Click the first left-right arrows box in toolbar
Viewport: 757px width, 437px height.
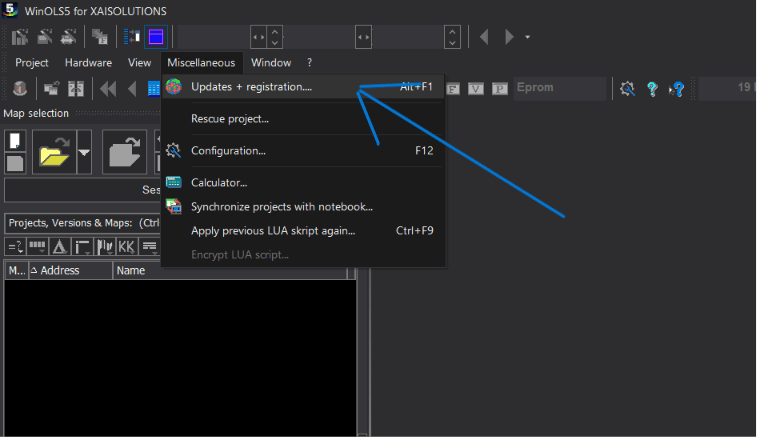click(258, 37)
